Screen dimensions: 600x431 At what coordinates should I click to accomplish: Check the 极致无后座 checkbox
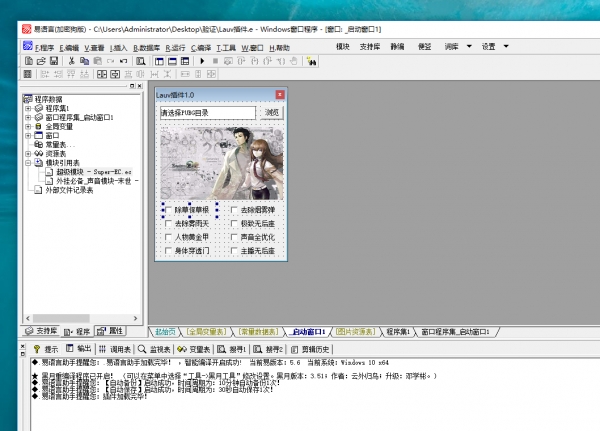click(234, 223)
